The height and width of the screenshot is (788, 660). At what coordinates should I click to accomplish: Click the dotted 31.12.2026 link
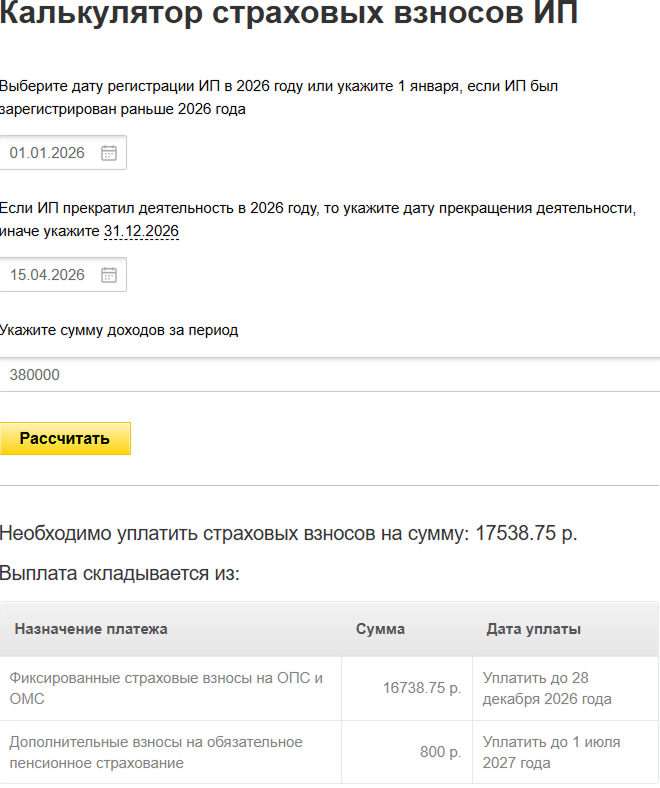click(141, 231)
